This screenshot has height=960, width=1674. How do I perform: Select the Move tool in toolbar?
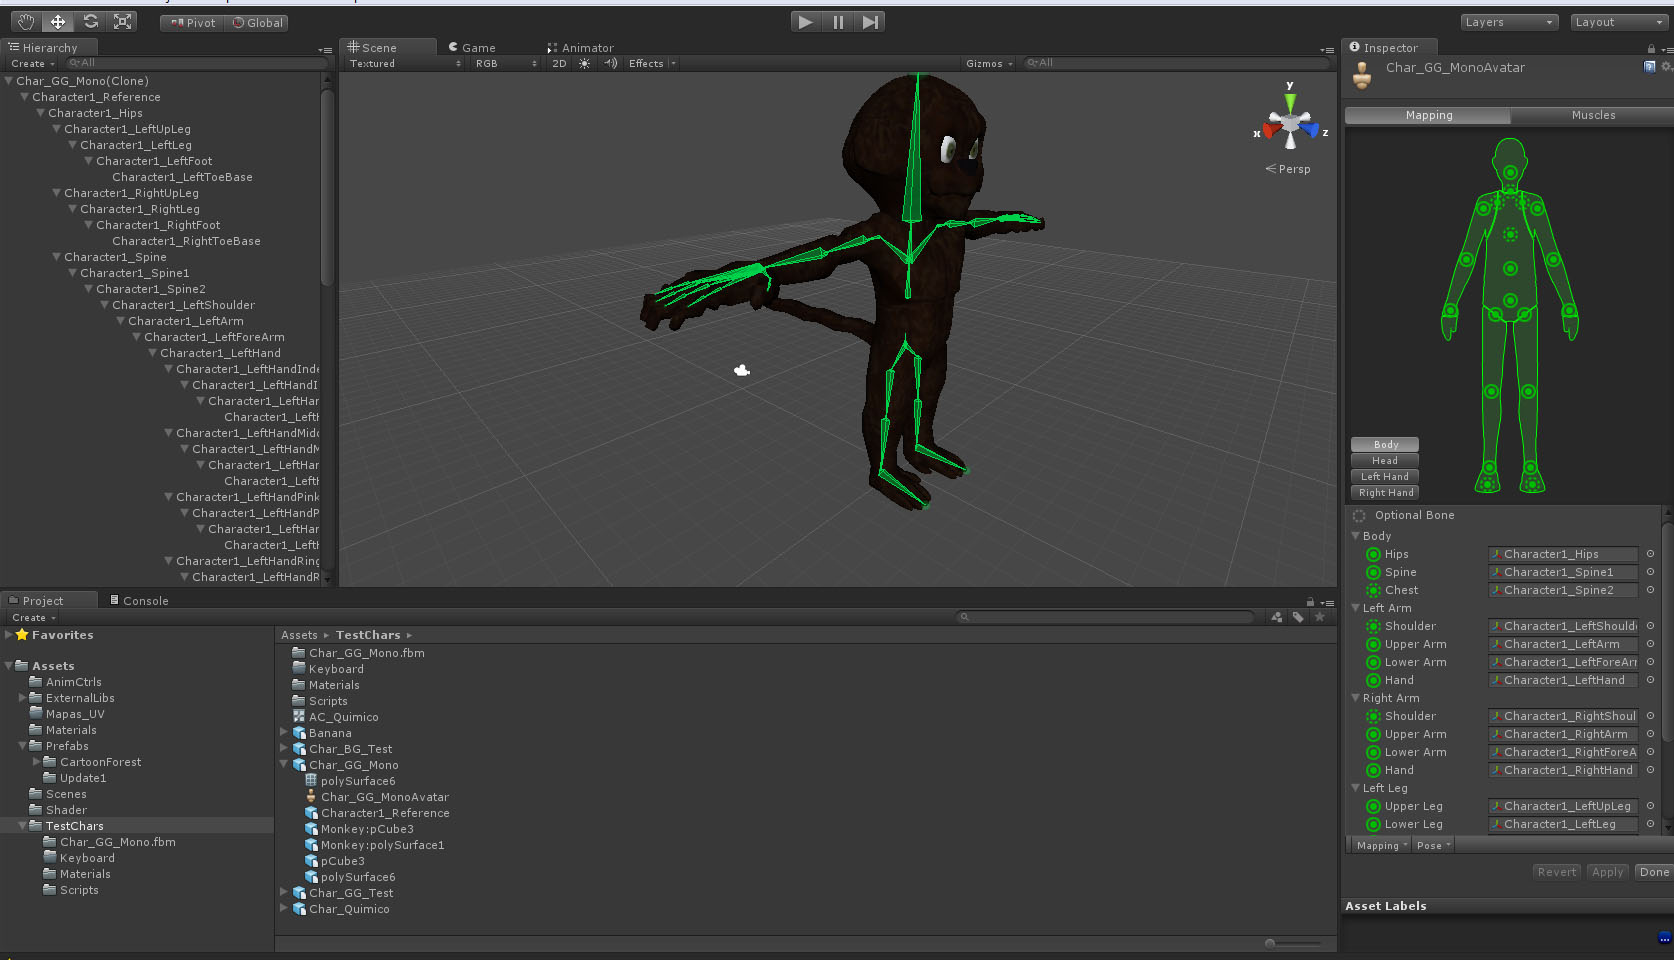pos(58,22)
